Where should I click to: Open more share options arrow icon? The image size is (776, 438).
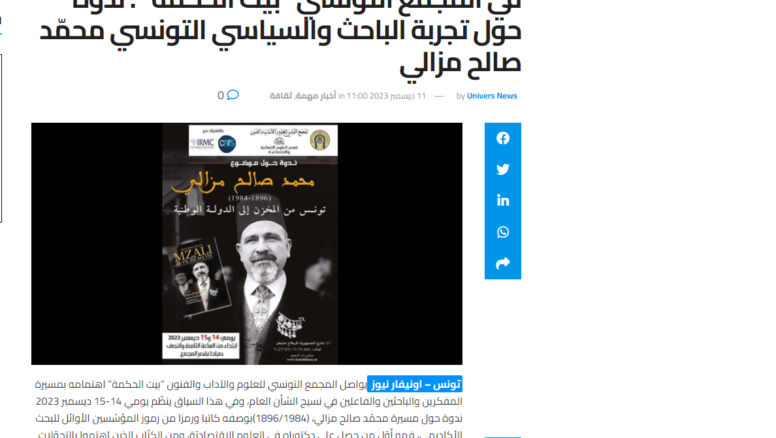coord(502,263)
